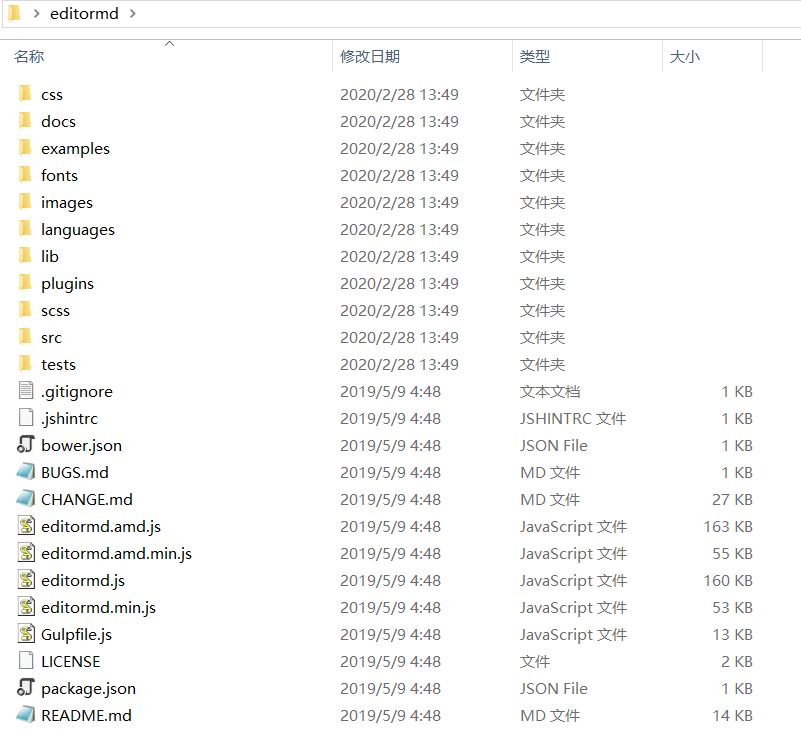Click the editormd.min.js script icon
Screen dimensions: 801x733
tap(26, 607)
